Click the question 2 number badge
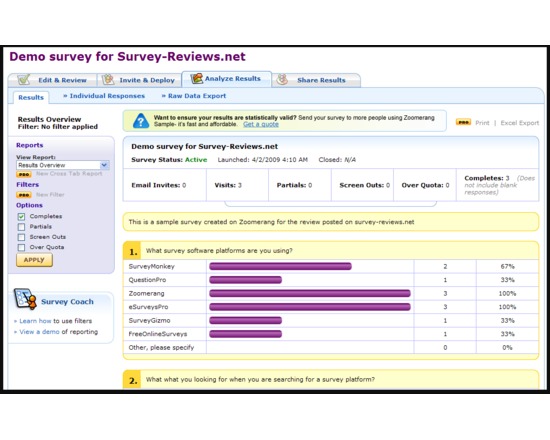 coord(133,380)
